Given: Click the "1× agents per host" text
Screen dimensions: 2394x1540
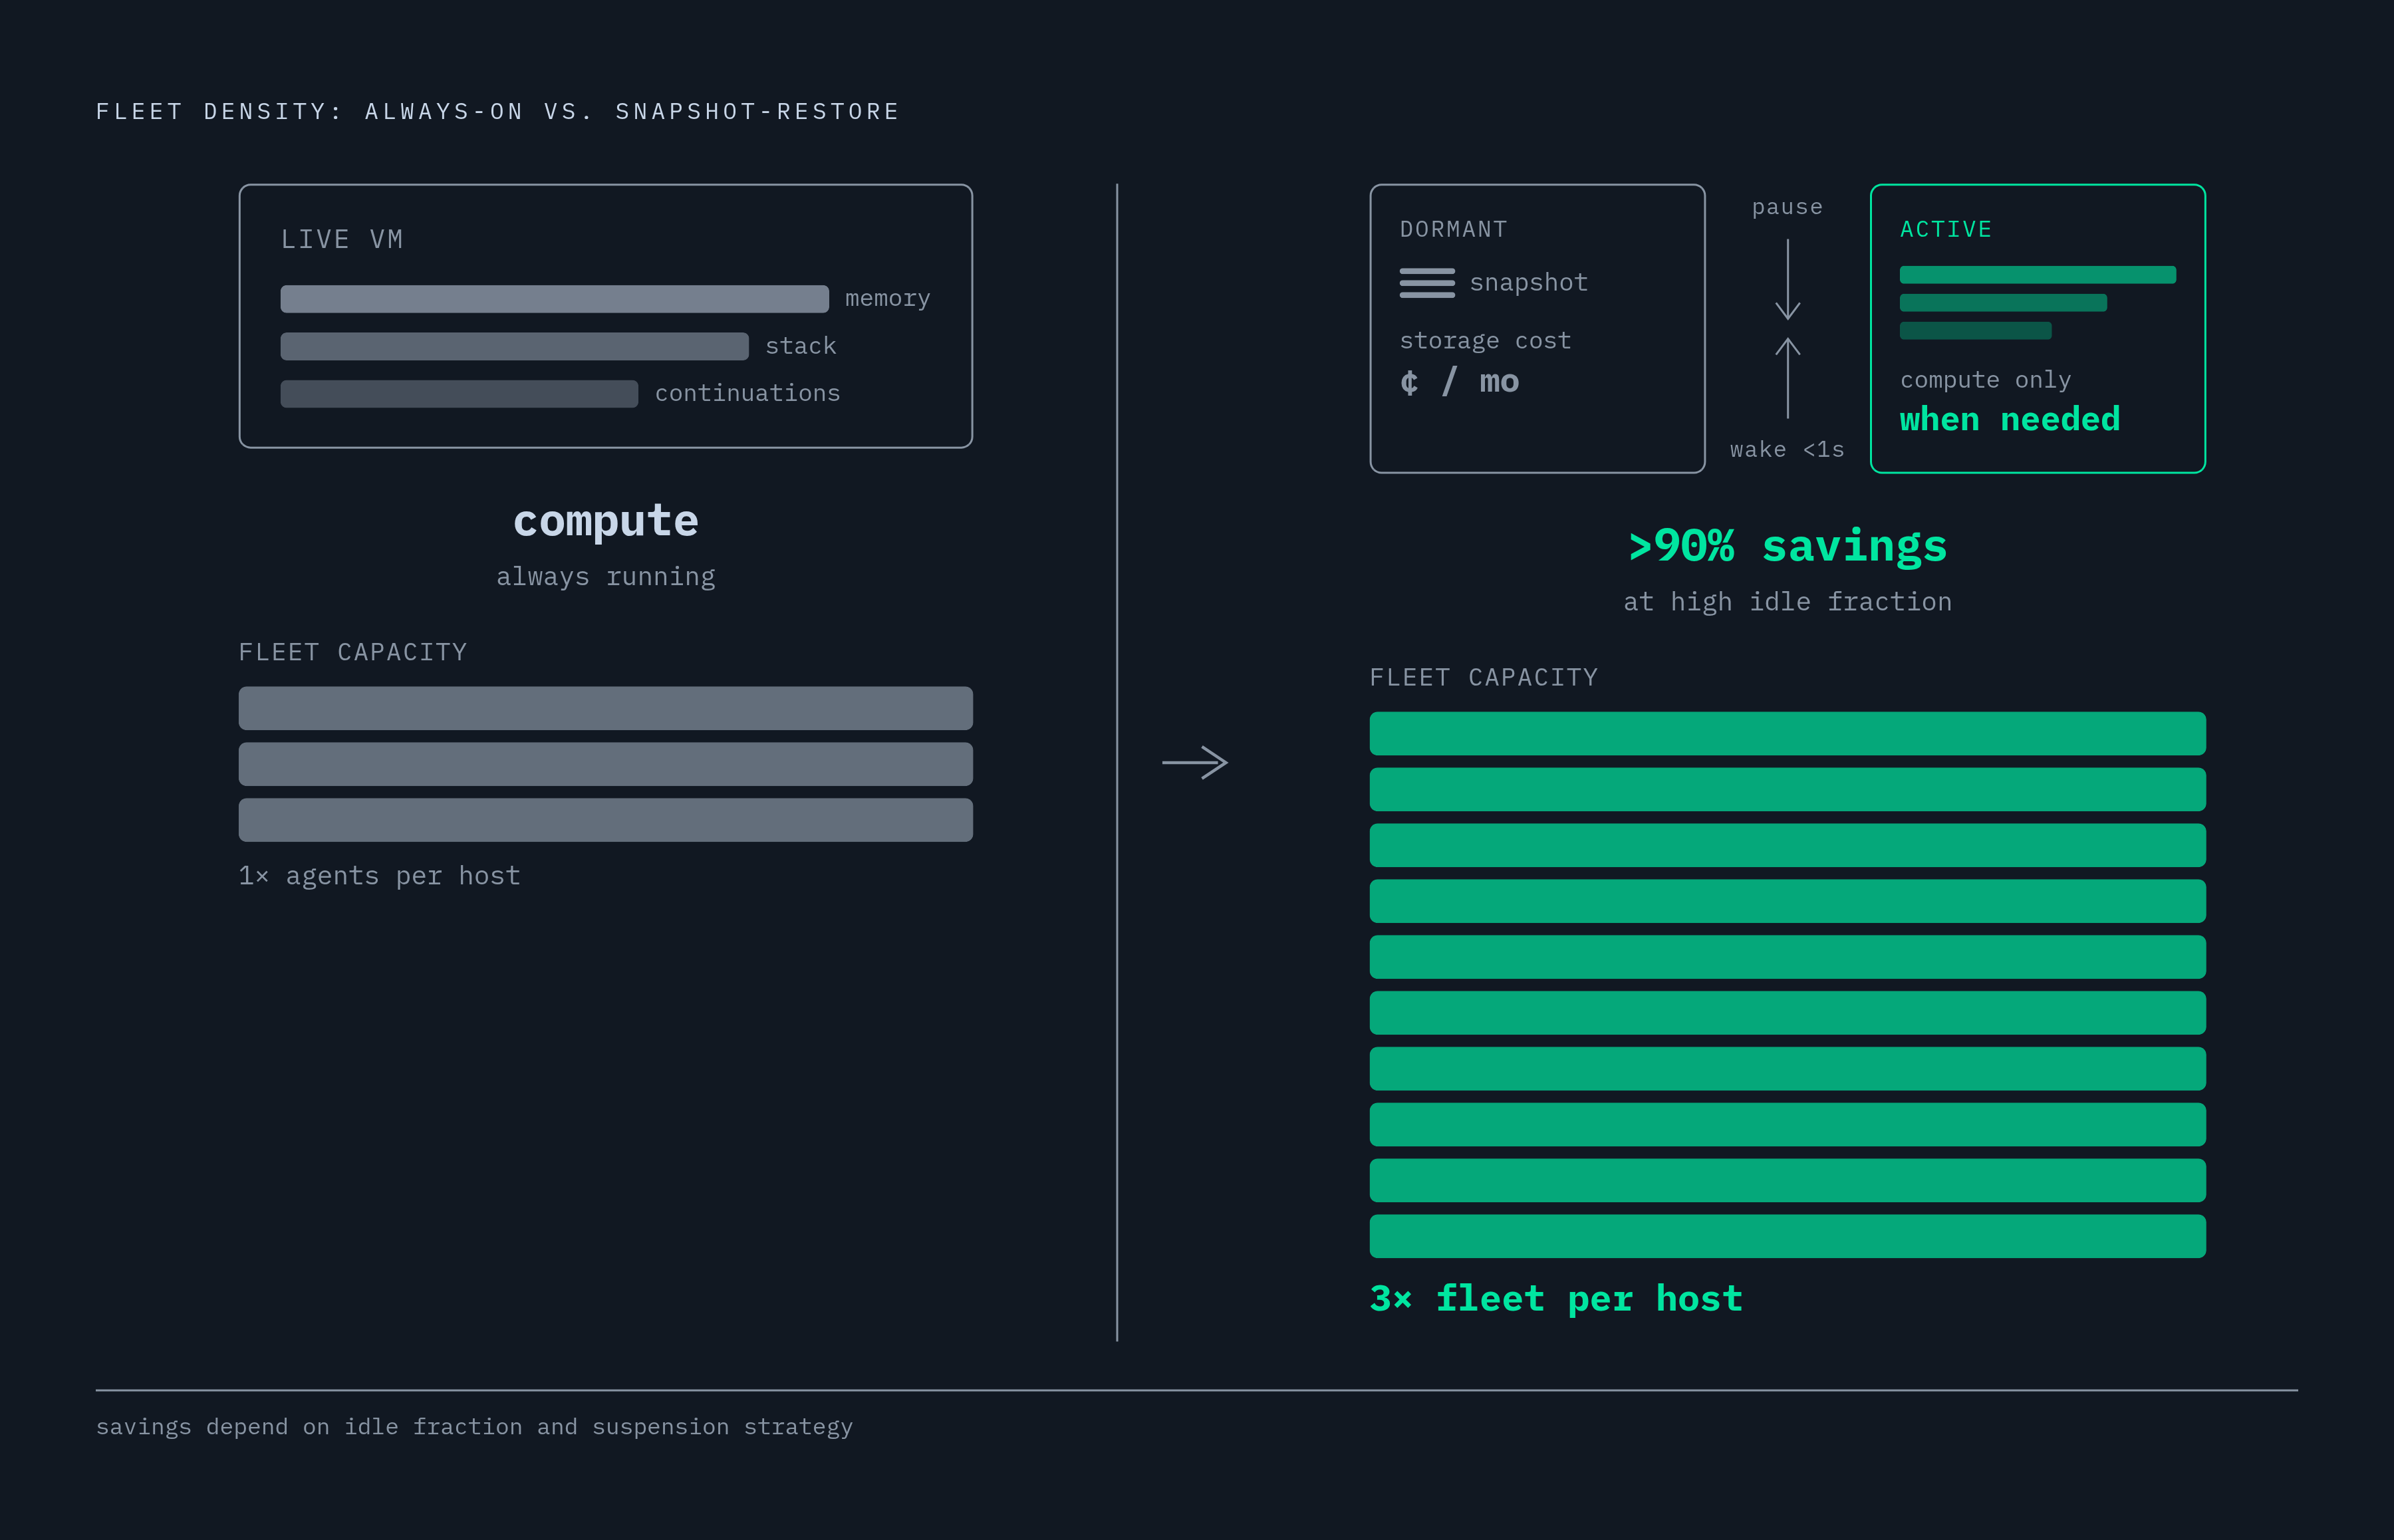Looking at the screenshot, I should tap(379, 876).
